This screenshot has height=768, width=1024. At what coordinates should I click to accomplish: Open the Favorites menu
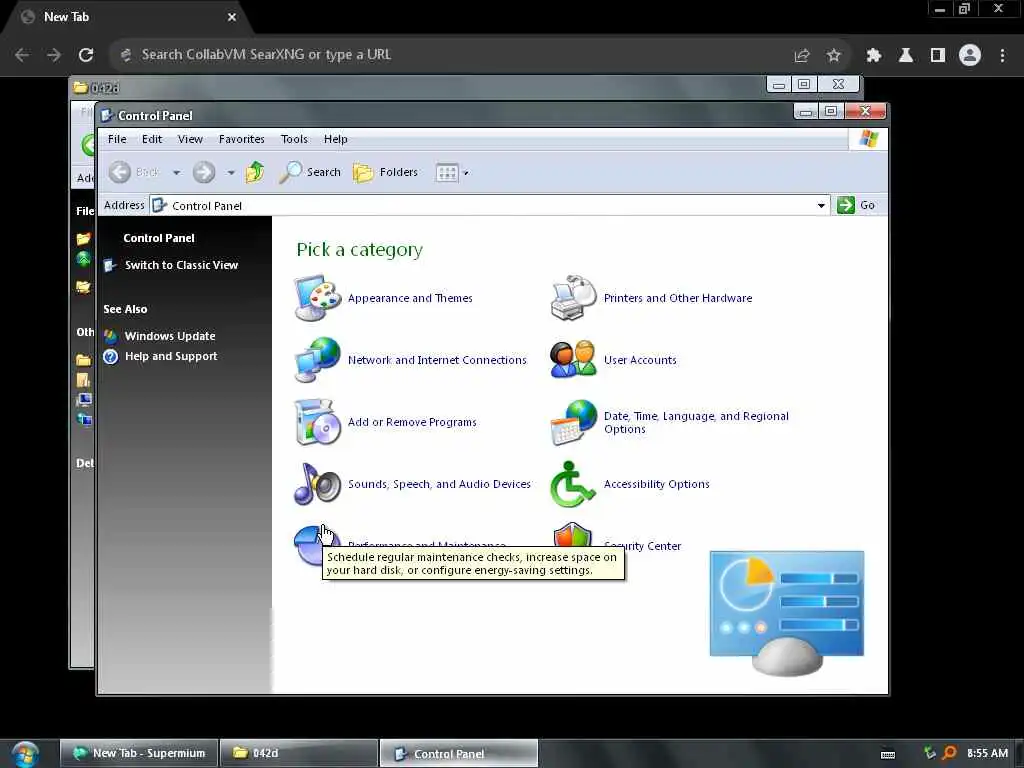coord(242,139)
